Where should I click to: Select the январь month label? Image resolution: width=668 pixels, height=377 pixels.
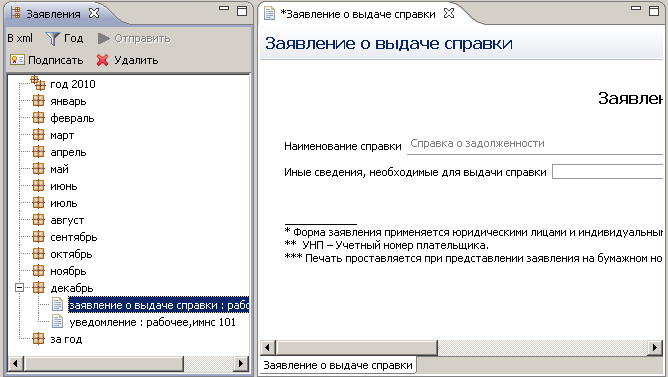point(68,101)
